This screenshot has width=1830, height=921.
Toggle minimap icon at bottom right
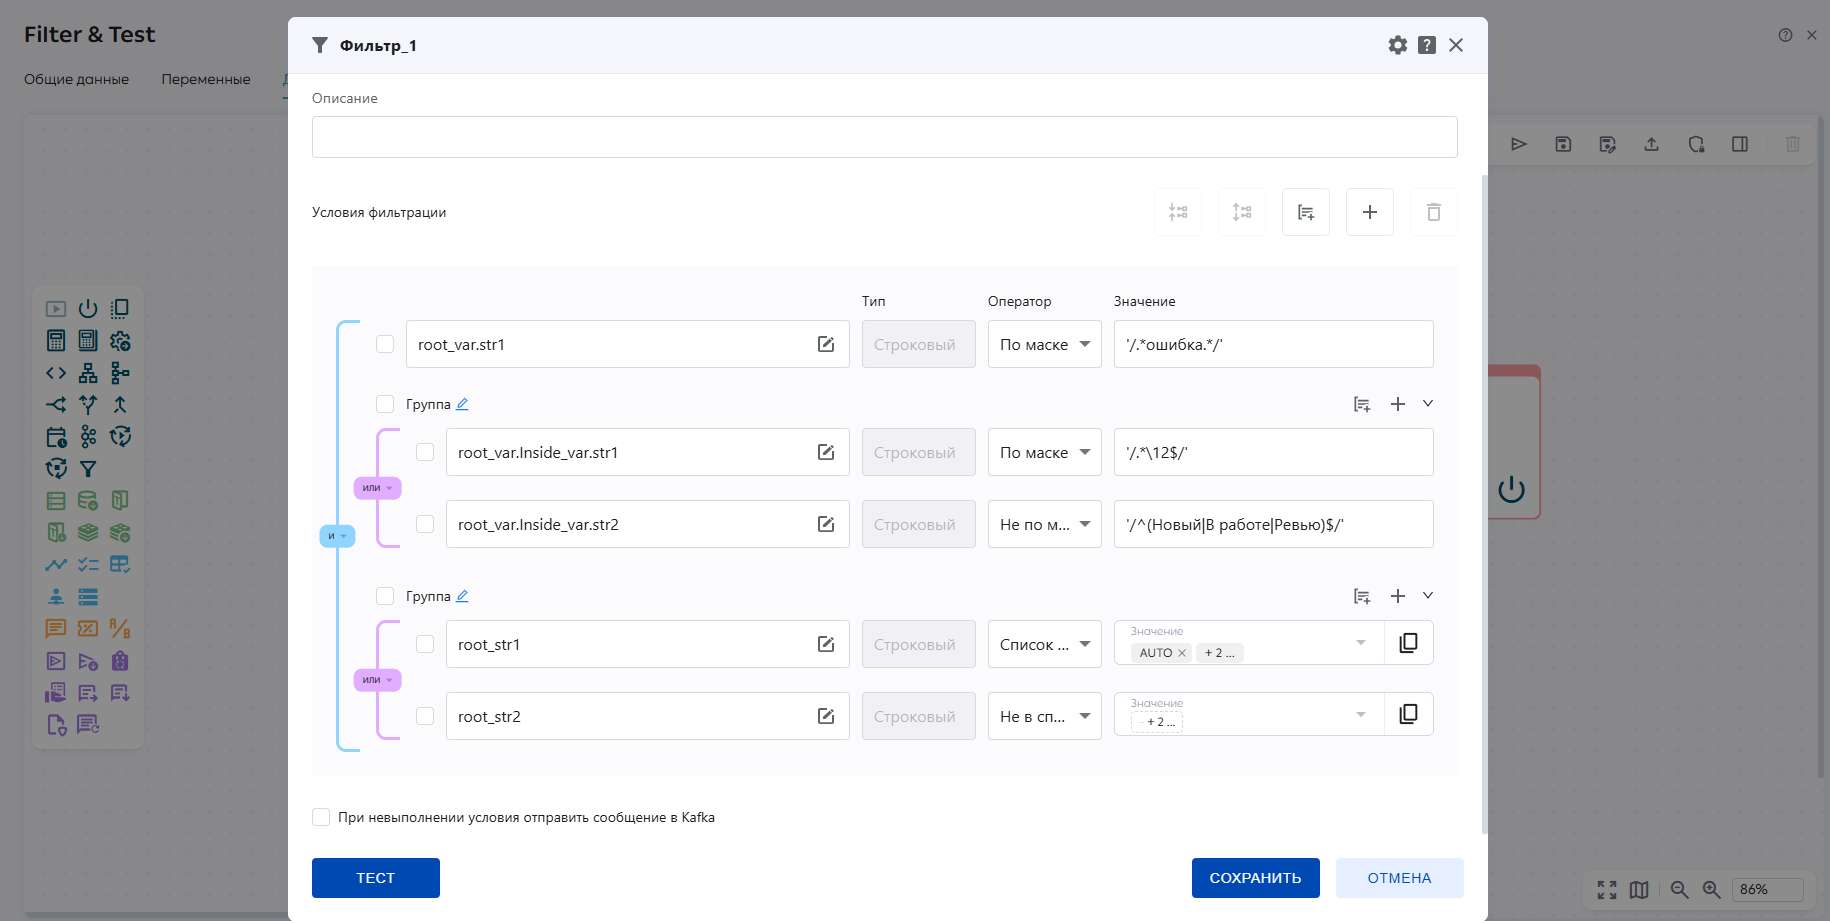click(x=1639, y=889)
